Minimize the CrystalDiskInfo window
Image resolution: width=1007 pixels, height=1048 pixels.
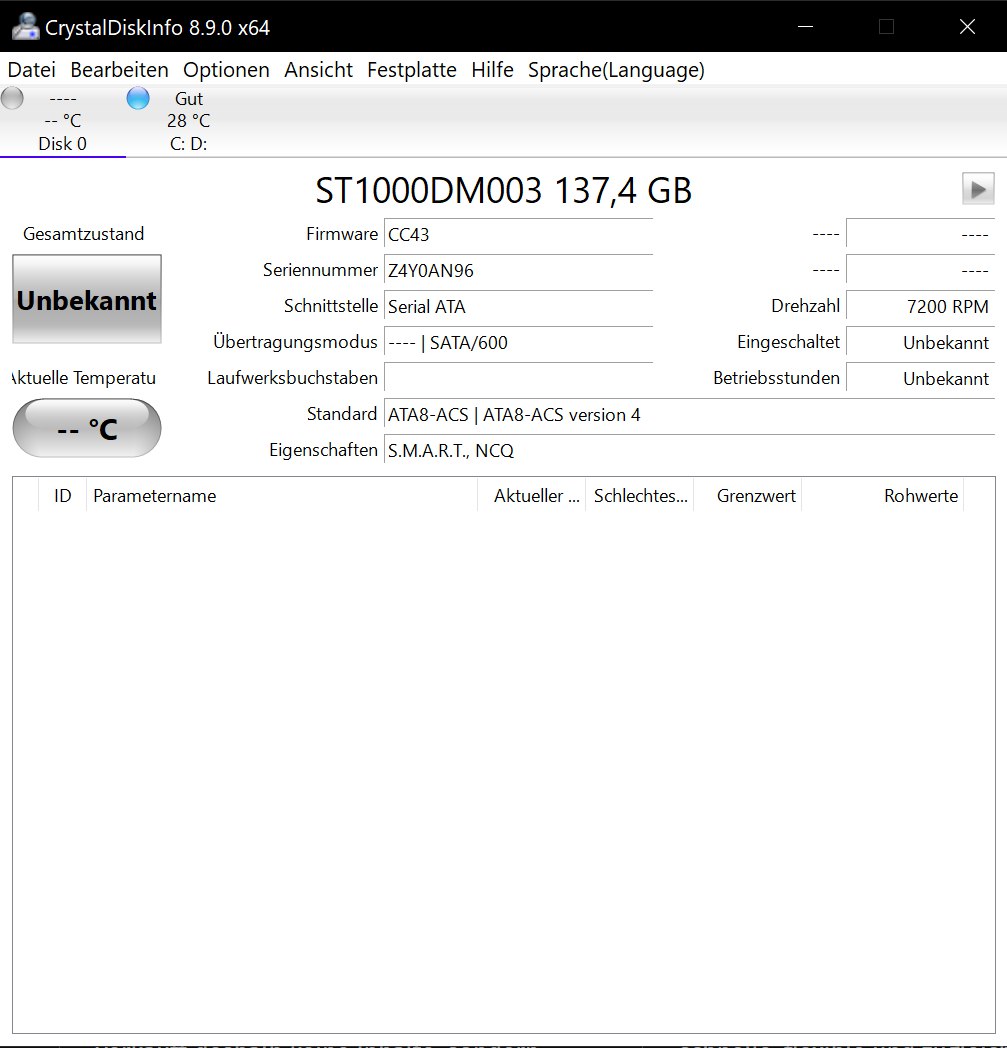806,27
